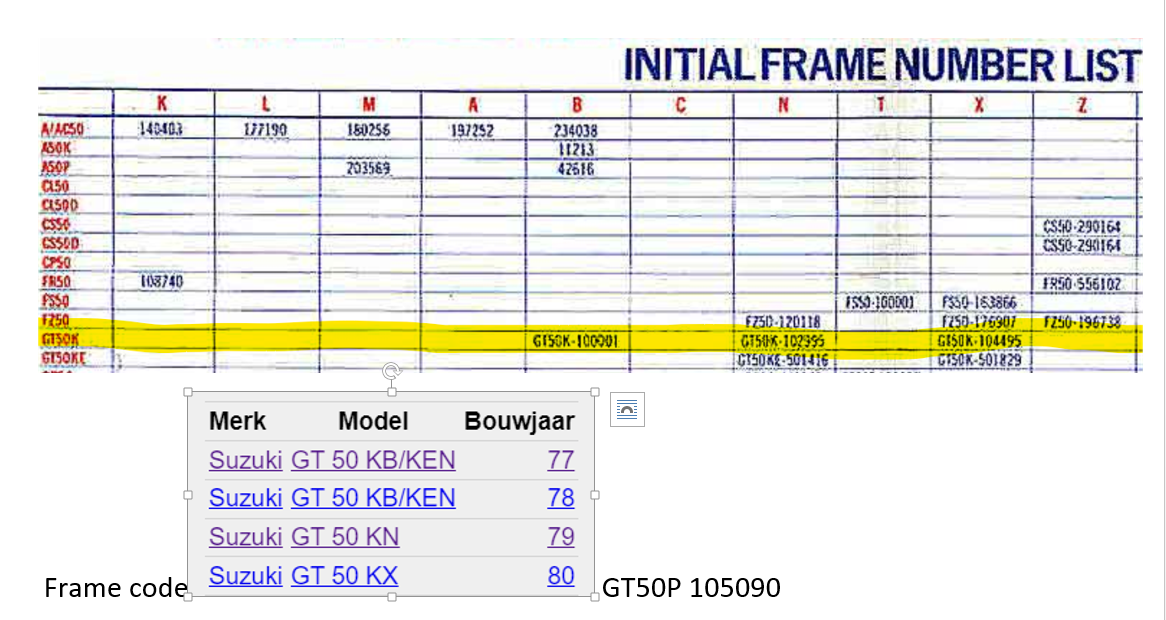Click the FZ50-196738 cell

point(1082,322)
